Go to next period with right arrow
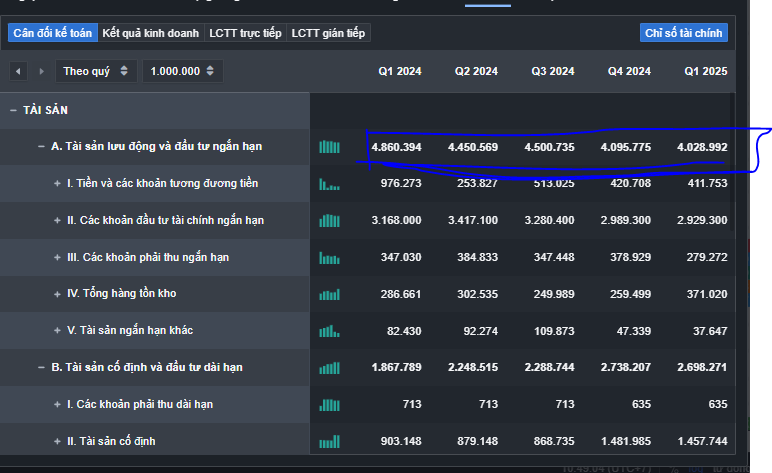The width and height of the screenshot is (772, 473). click(41, 71)
